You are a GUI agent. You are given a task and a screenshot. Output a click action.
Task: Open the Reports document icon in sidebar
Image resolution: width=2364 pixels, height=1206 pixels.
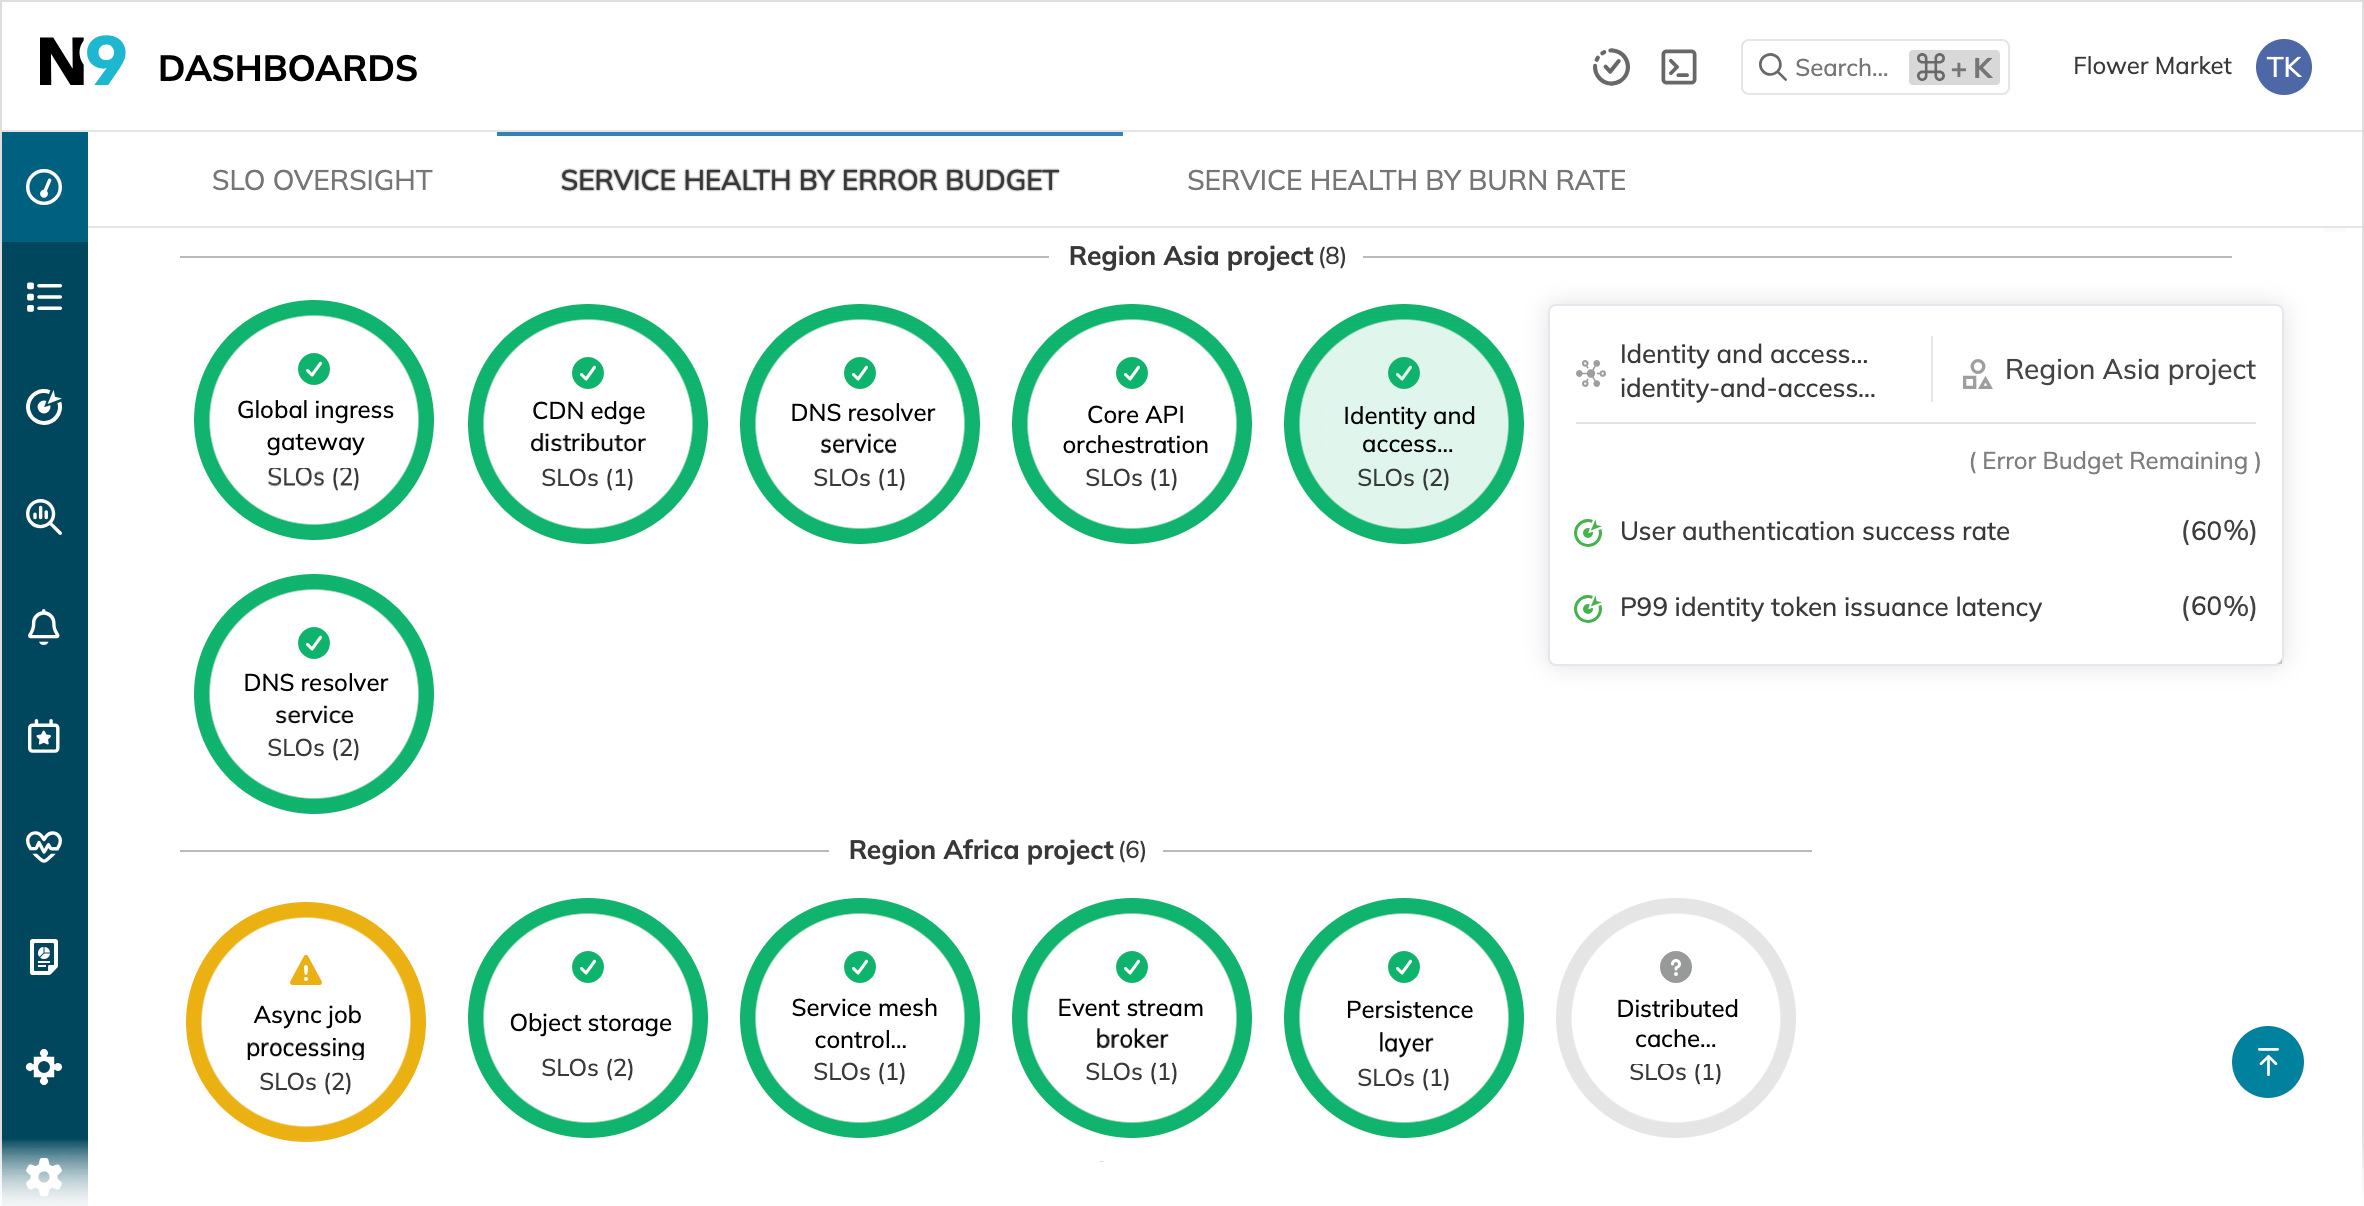[x=44, y=958]
